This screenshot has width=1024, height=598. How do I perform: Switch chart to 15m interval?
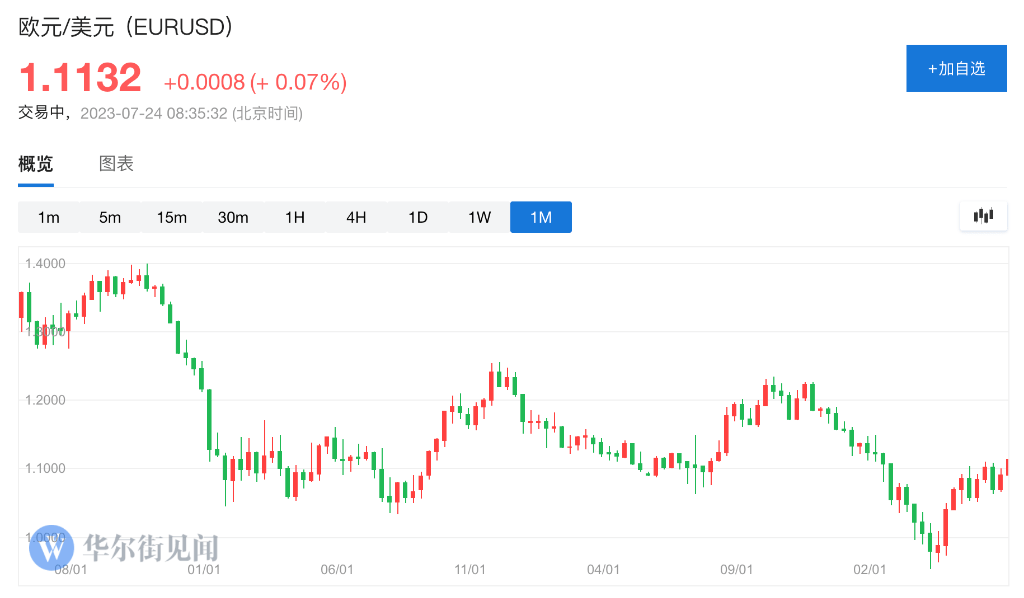click(x=172, y=217)
